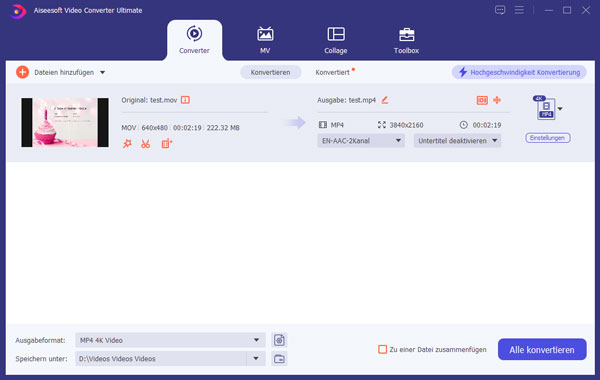Click the Ausgabe: test.mp4 text
This screenshot has height=380, width=600.
point(346,100)
